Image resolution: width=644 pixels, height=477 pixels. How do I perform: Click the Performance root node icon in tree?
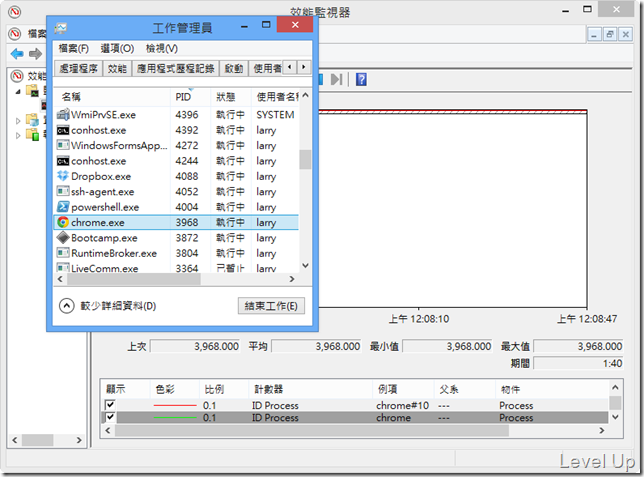[x=17, y=76]
